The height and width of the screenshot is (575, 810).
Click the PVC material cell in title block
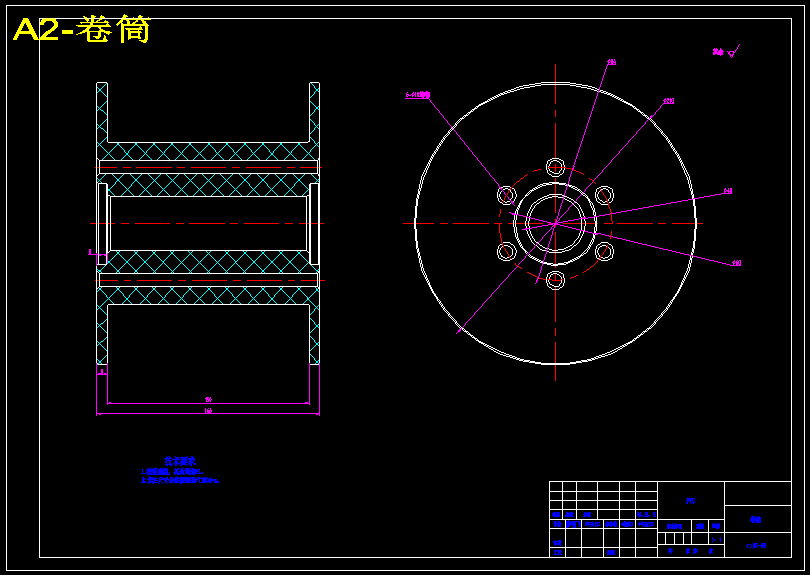(691, 501)
